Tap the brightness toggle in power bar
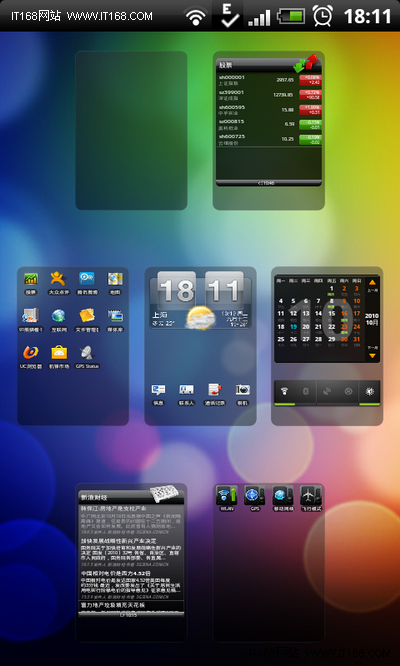 369,392
